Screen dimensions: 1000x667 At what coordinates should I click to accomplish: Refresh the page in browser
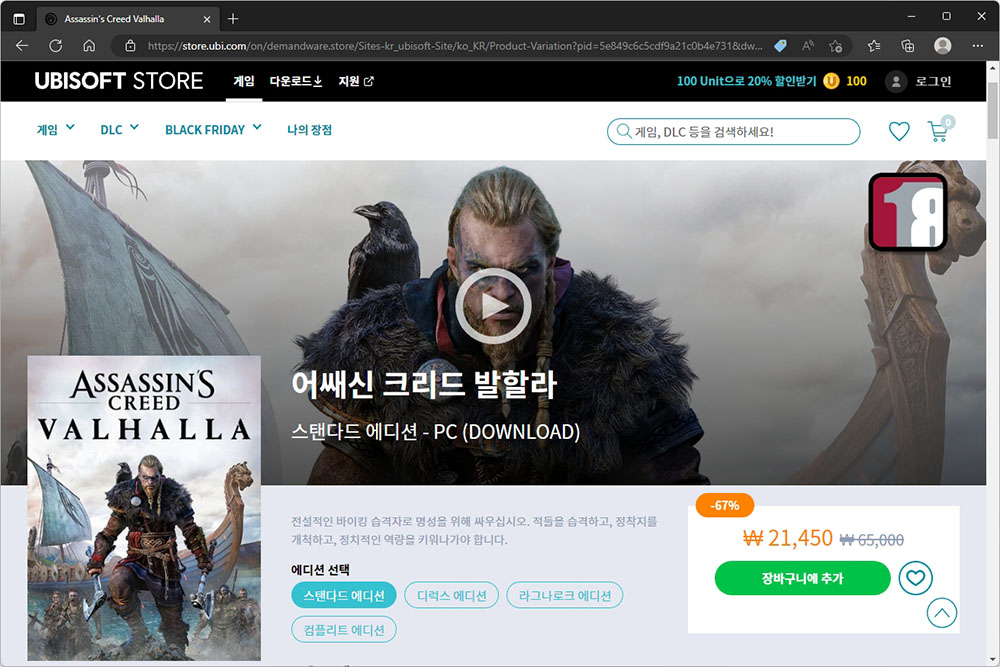click(x=55, y=46)
